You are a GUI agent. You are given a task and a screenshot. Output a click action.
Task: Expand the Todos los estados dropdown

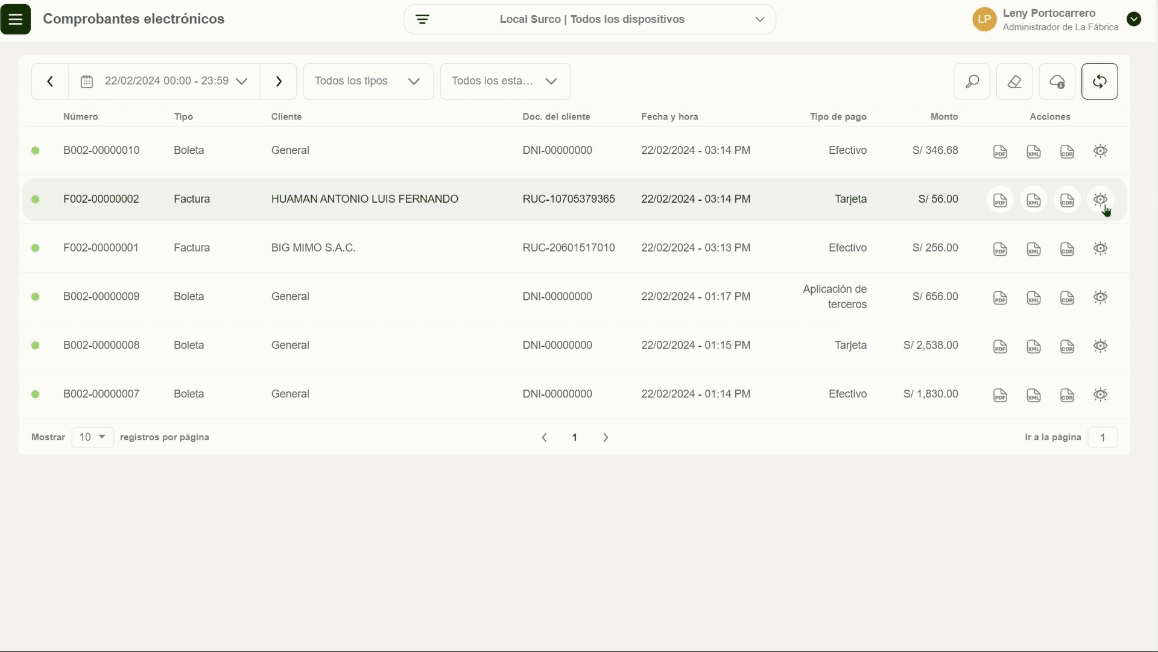(505, 81)
